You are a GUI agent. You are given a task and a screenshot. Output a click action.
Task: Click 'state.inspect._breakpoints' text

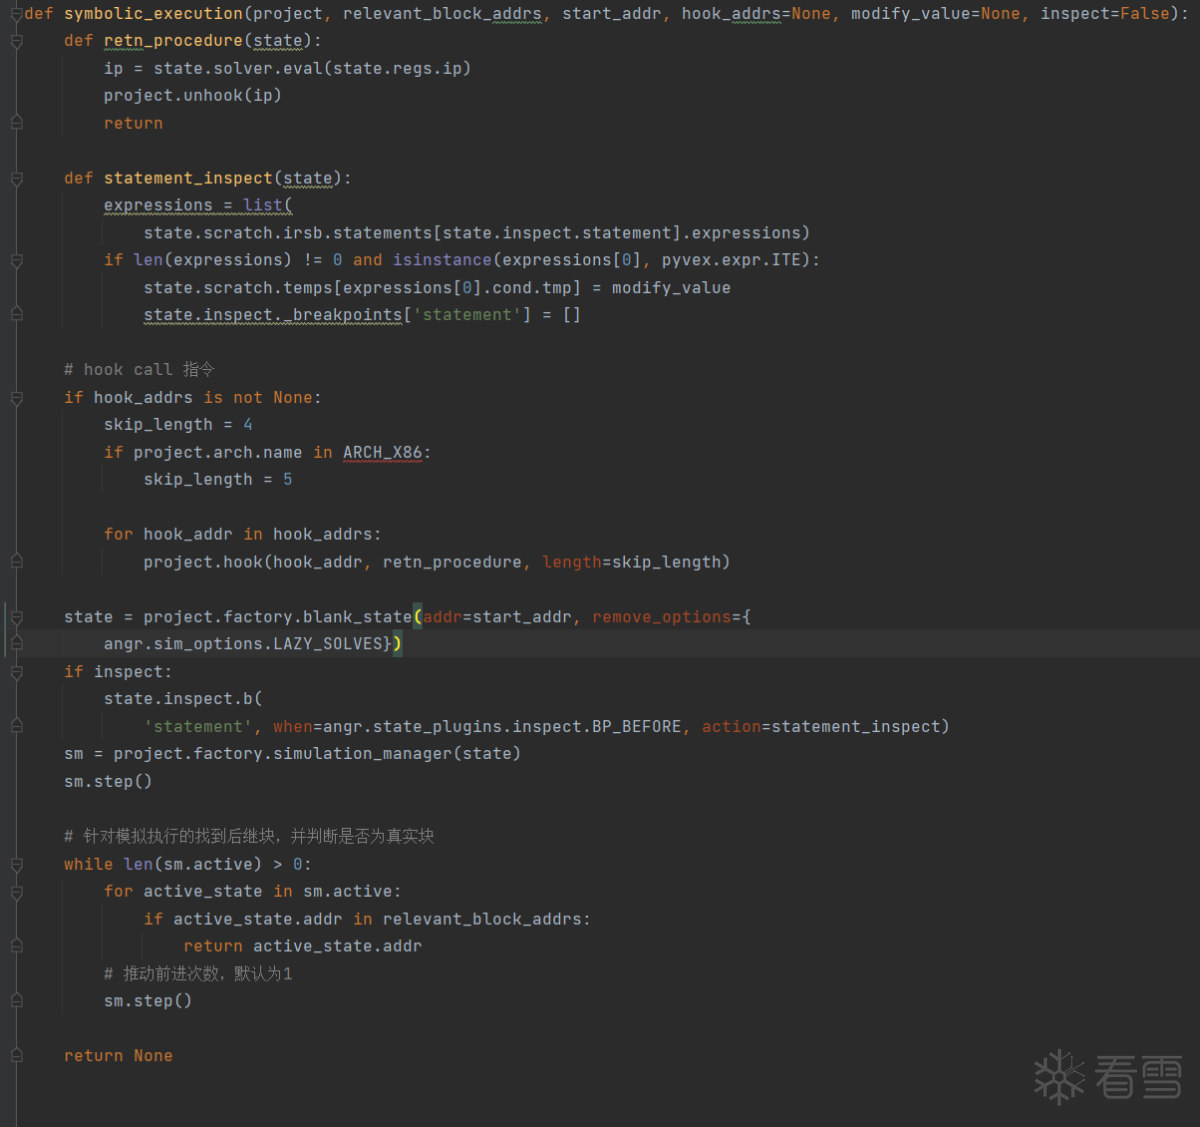(x=272, y=315)
